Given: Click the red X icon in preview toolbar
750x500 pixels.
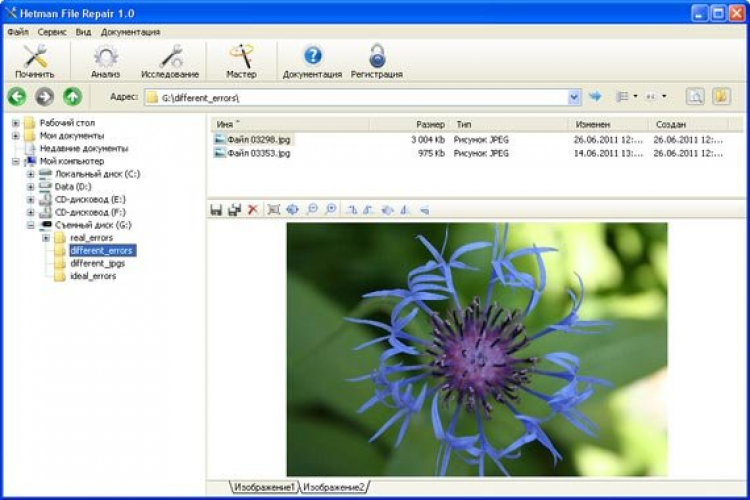Looking at the screenshot, I should [253, 209].
